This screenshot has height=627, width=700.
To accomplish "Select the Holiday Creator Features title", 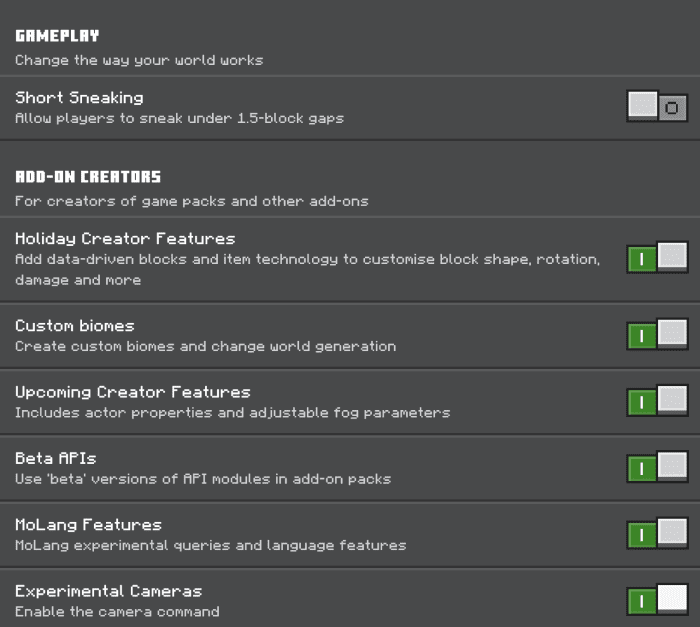I will (x=125, y=239).
